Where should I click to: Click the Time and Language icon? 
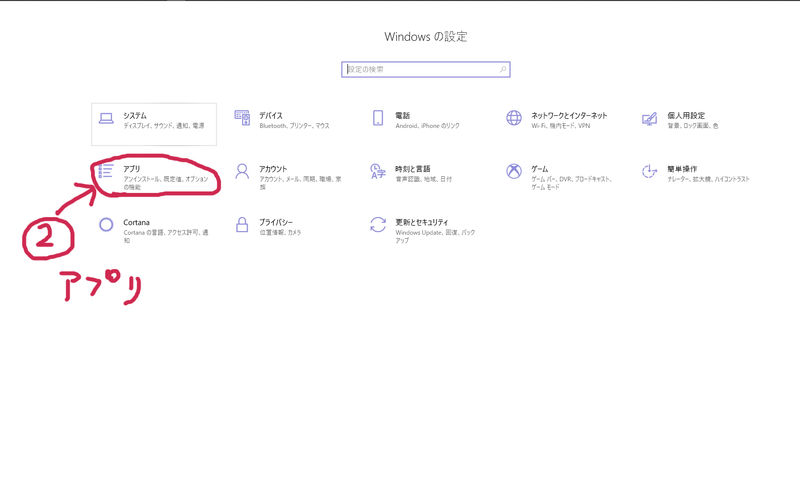tap(378, 172)
